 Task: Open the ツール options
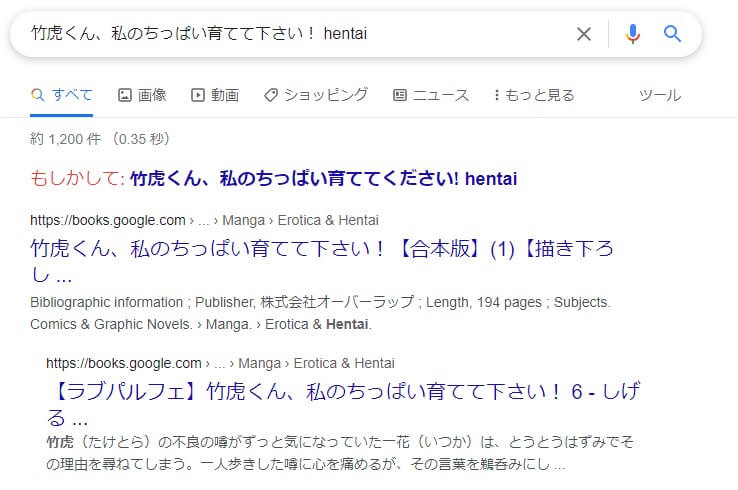click(x=660, y=95)
